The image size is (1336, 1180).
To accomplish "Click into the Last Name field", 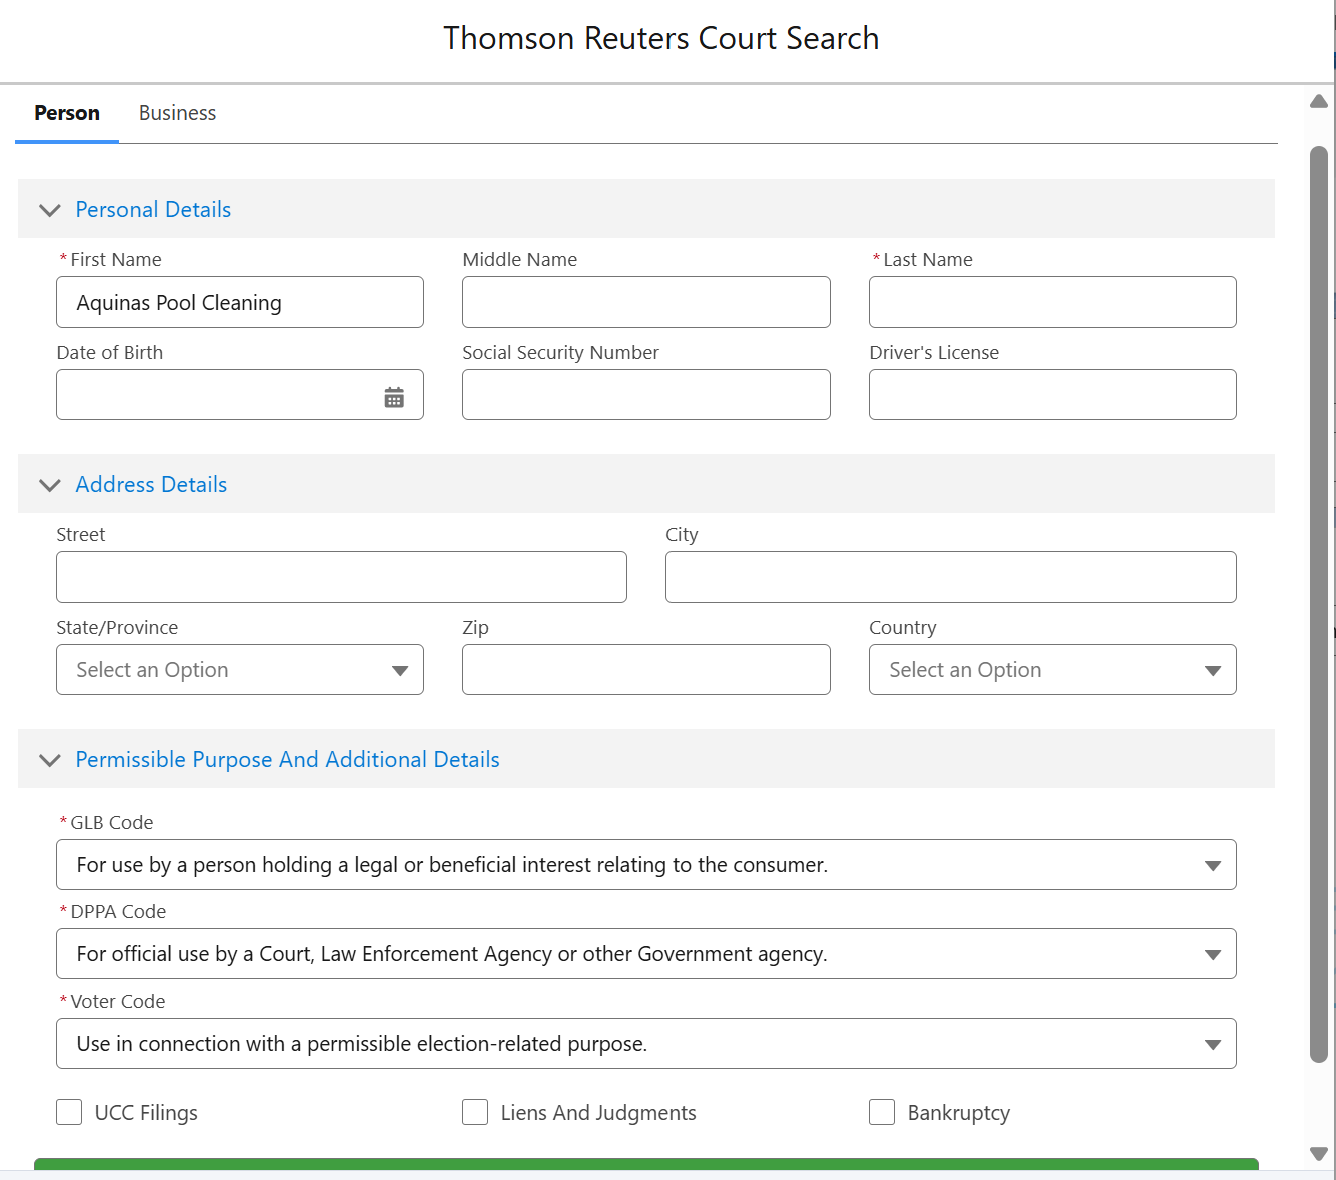I will tap(1052, 302).
